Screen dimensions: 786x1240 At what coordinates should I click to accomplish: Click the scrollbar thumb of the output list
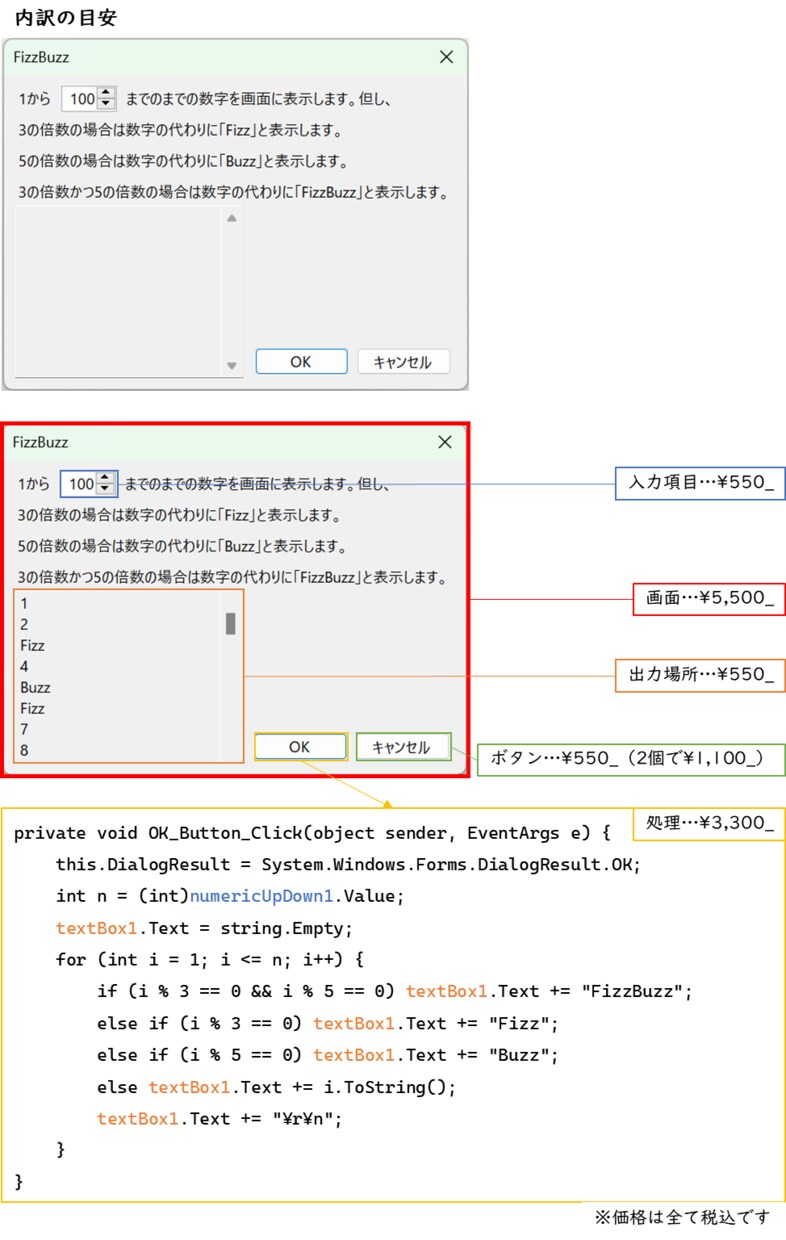click(x=231, y=624)
